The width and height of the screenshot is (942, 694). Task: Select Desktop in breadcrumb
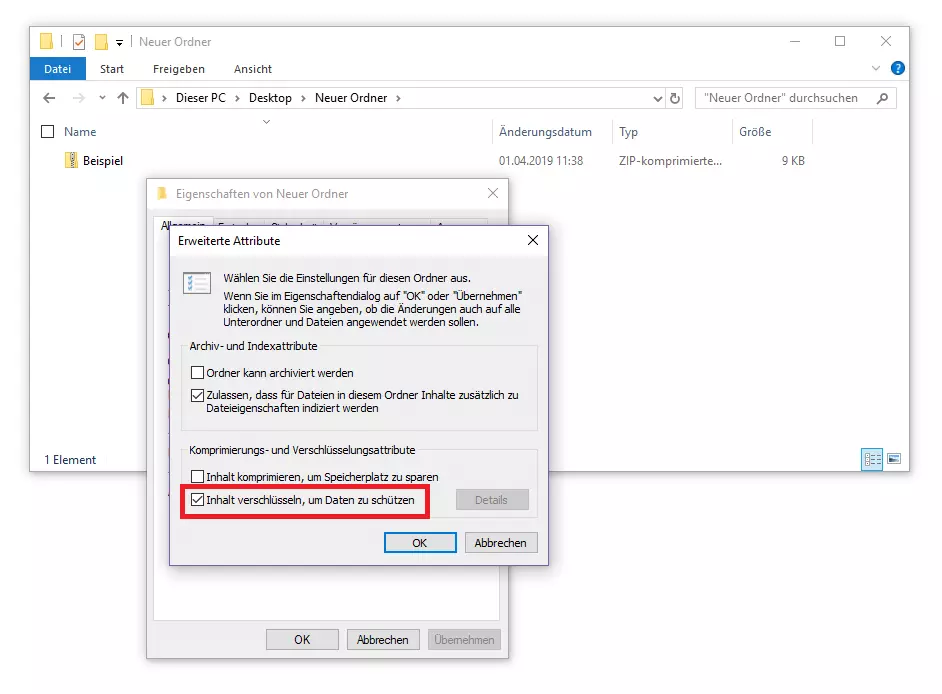coord(270,98)
